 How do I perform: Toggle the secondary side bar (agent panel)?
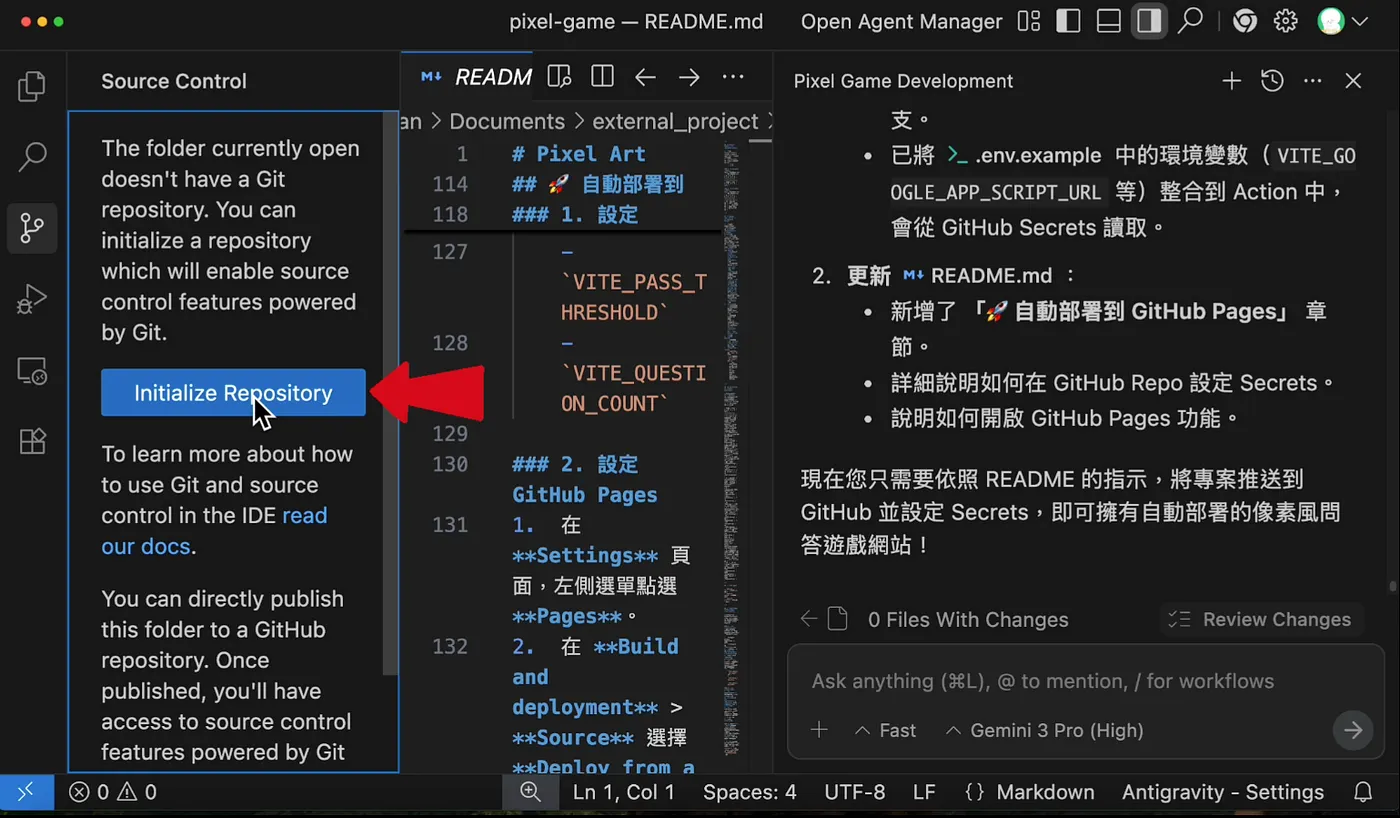(1149, 21)
